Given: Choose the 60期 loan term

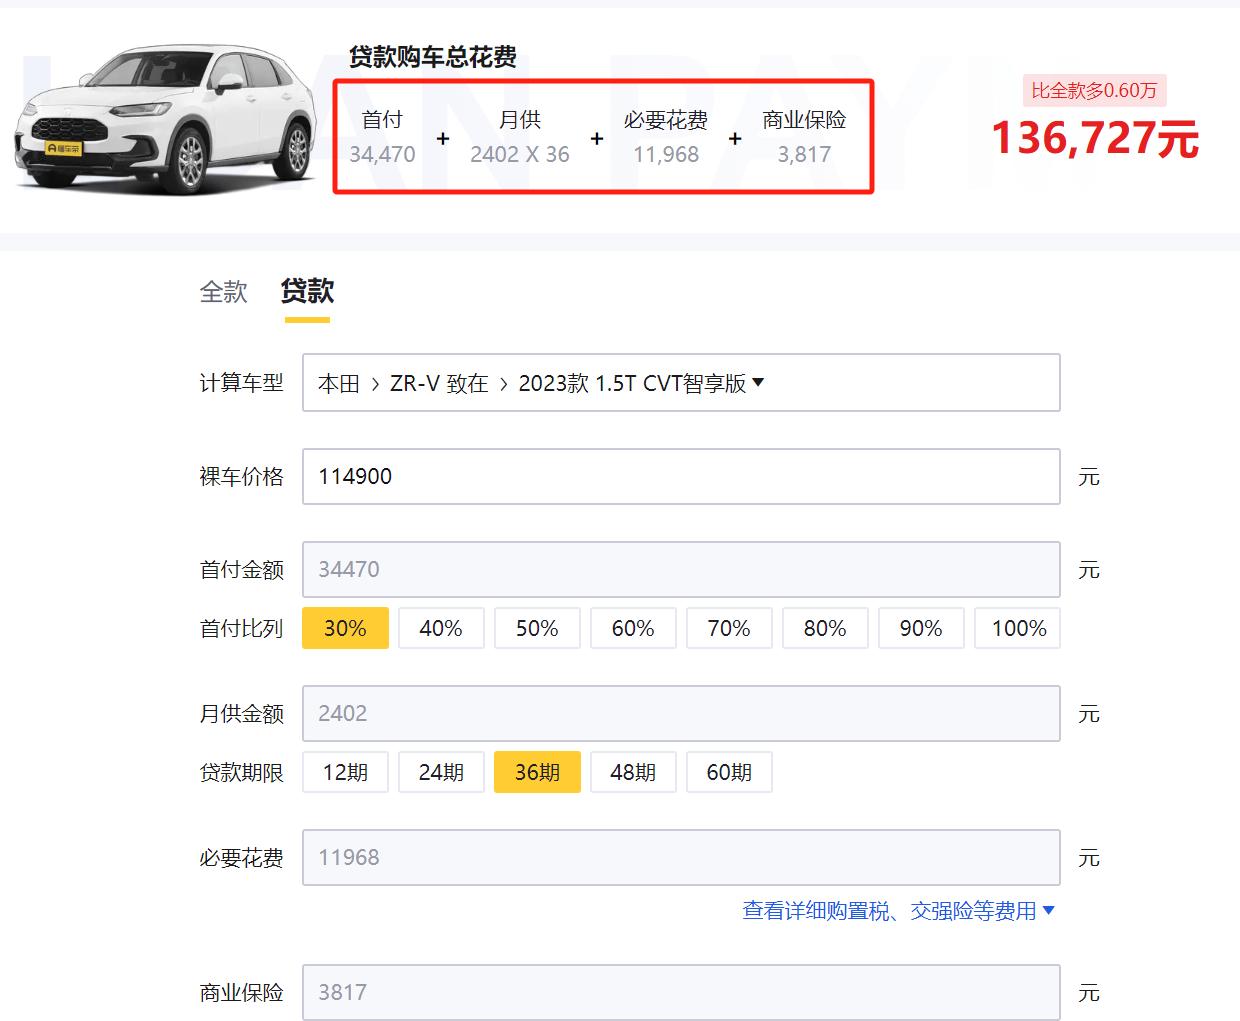Looking at the screenshot, I should pos(729,771).
